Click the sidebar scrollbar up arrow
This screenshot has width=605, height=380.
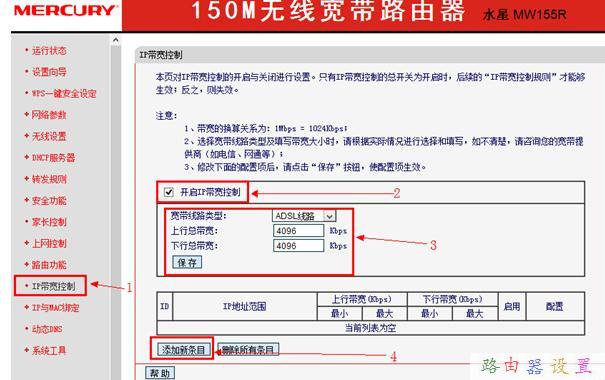[116, 40]
